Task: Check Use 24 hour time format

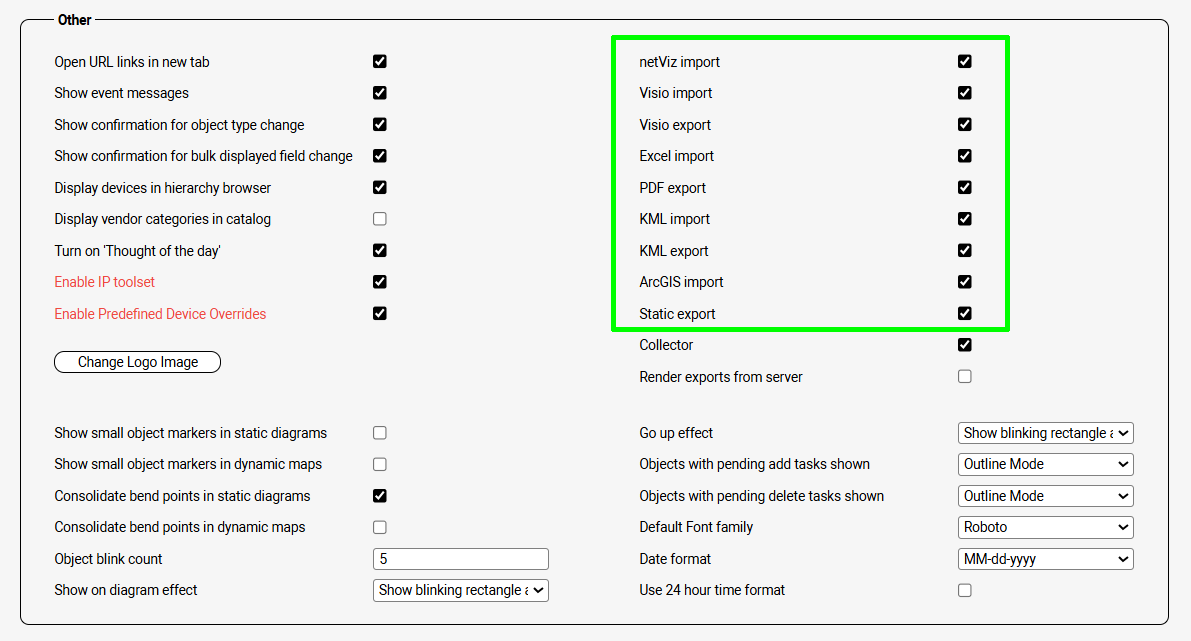Action: point(964,590)
